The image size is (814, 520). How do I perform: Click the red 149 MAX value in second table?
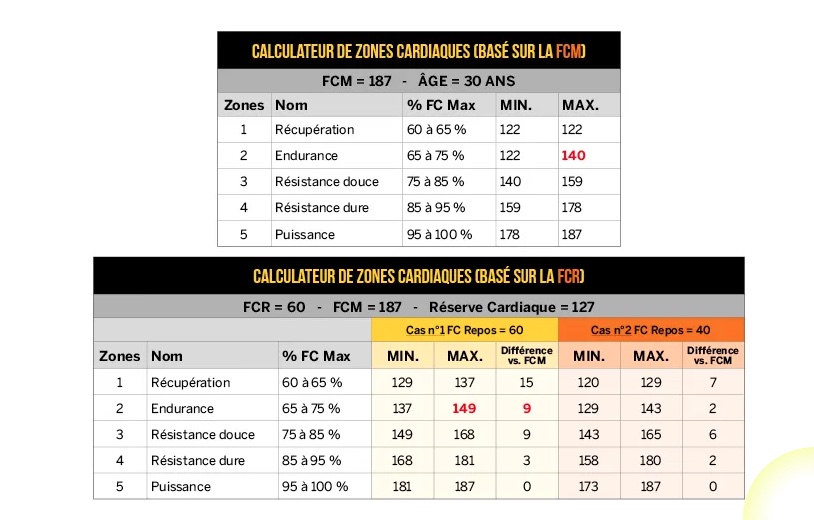464,408
